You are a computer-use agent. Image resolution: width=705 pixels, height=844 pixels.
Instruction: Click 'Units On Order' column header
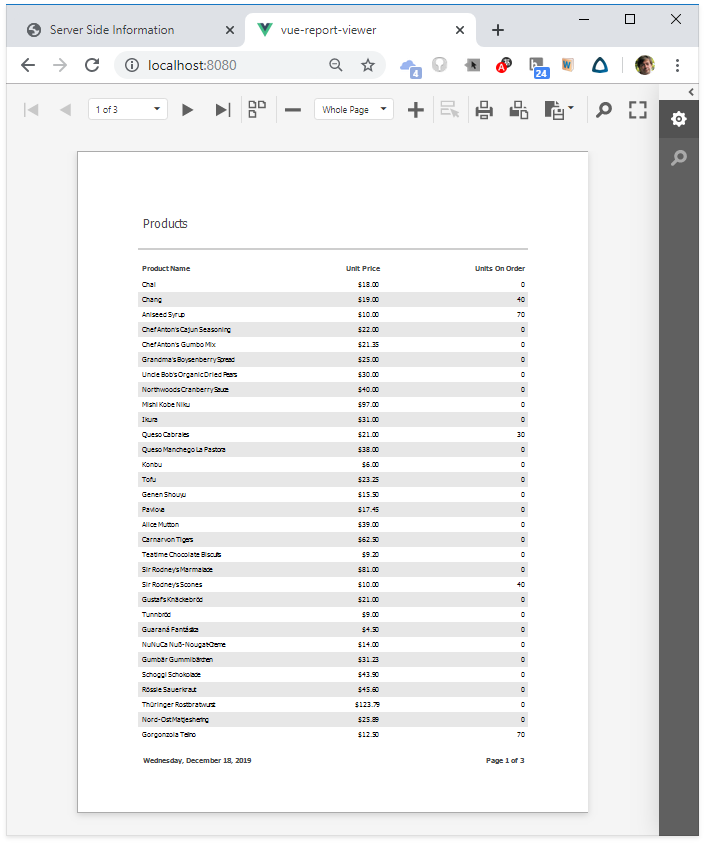pyautogui.click(x=499, y=269)
